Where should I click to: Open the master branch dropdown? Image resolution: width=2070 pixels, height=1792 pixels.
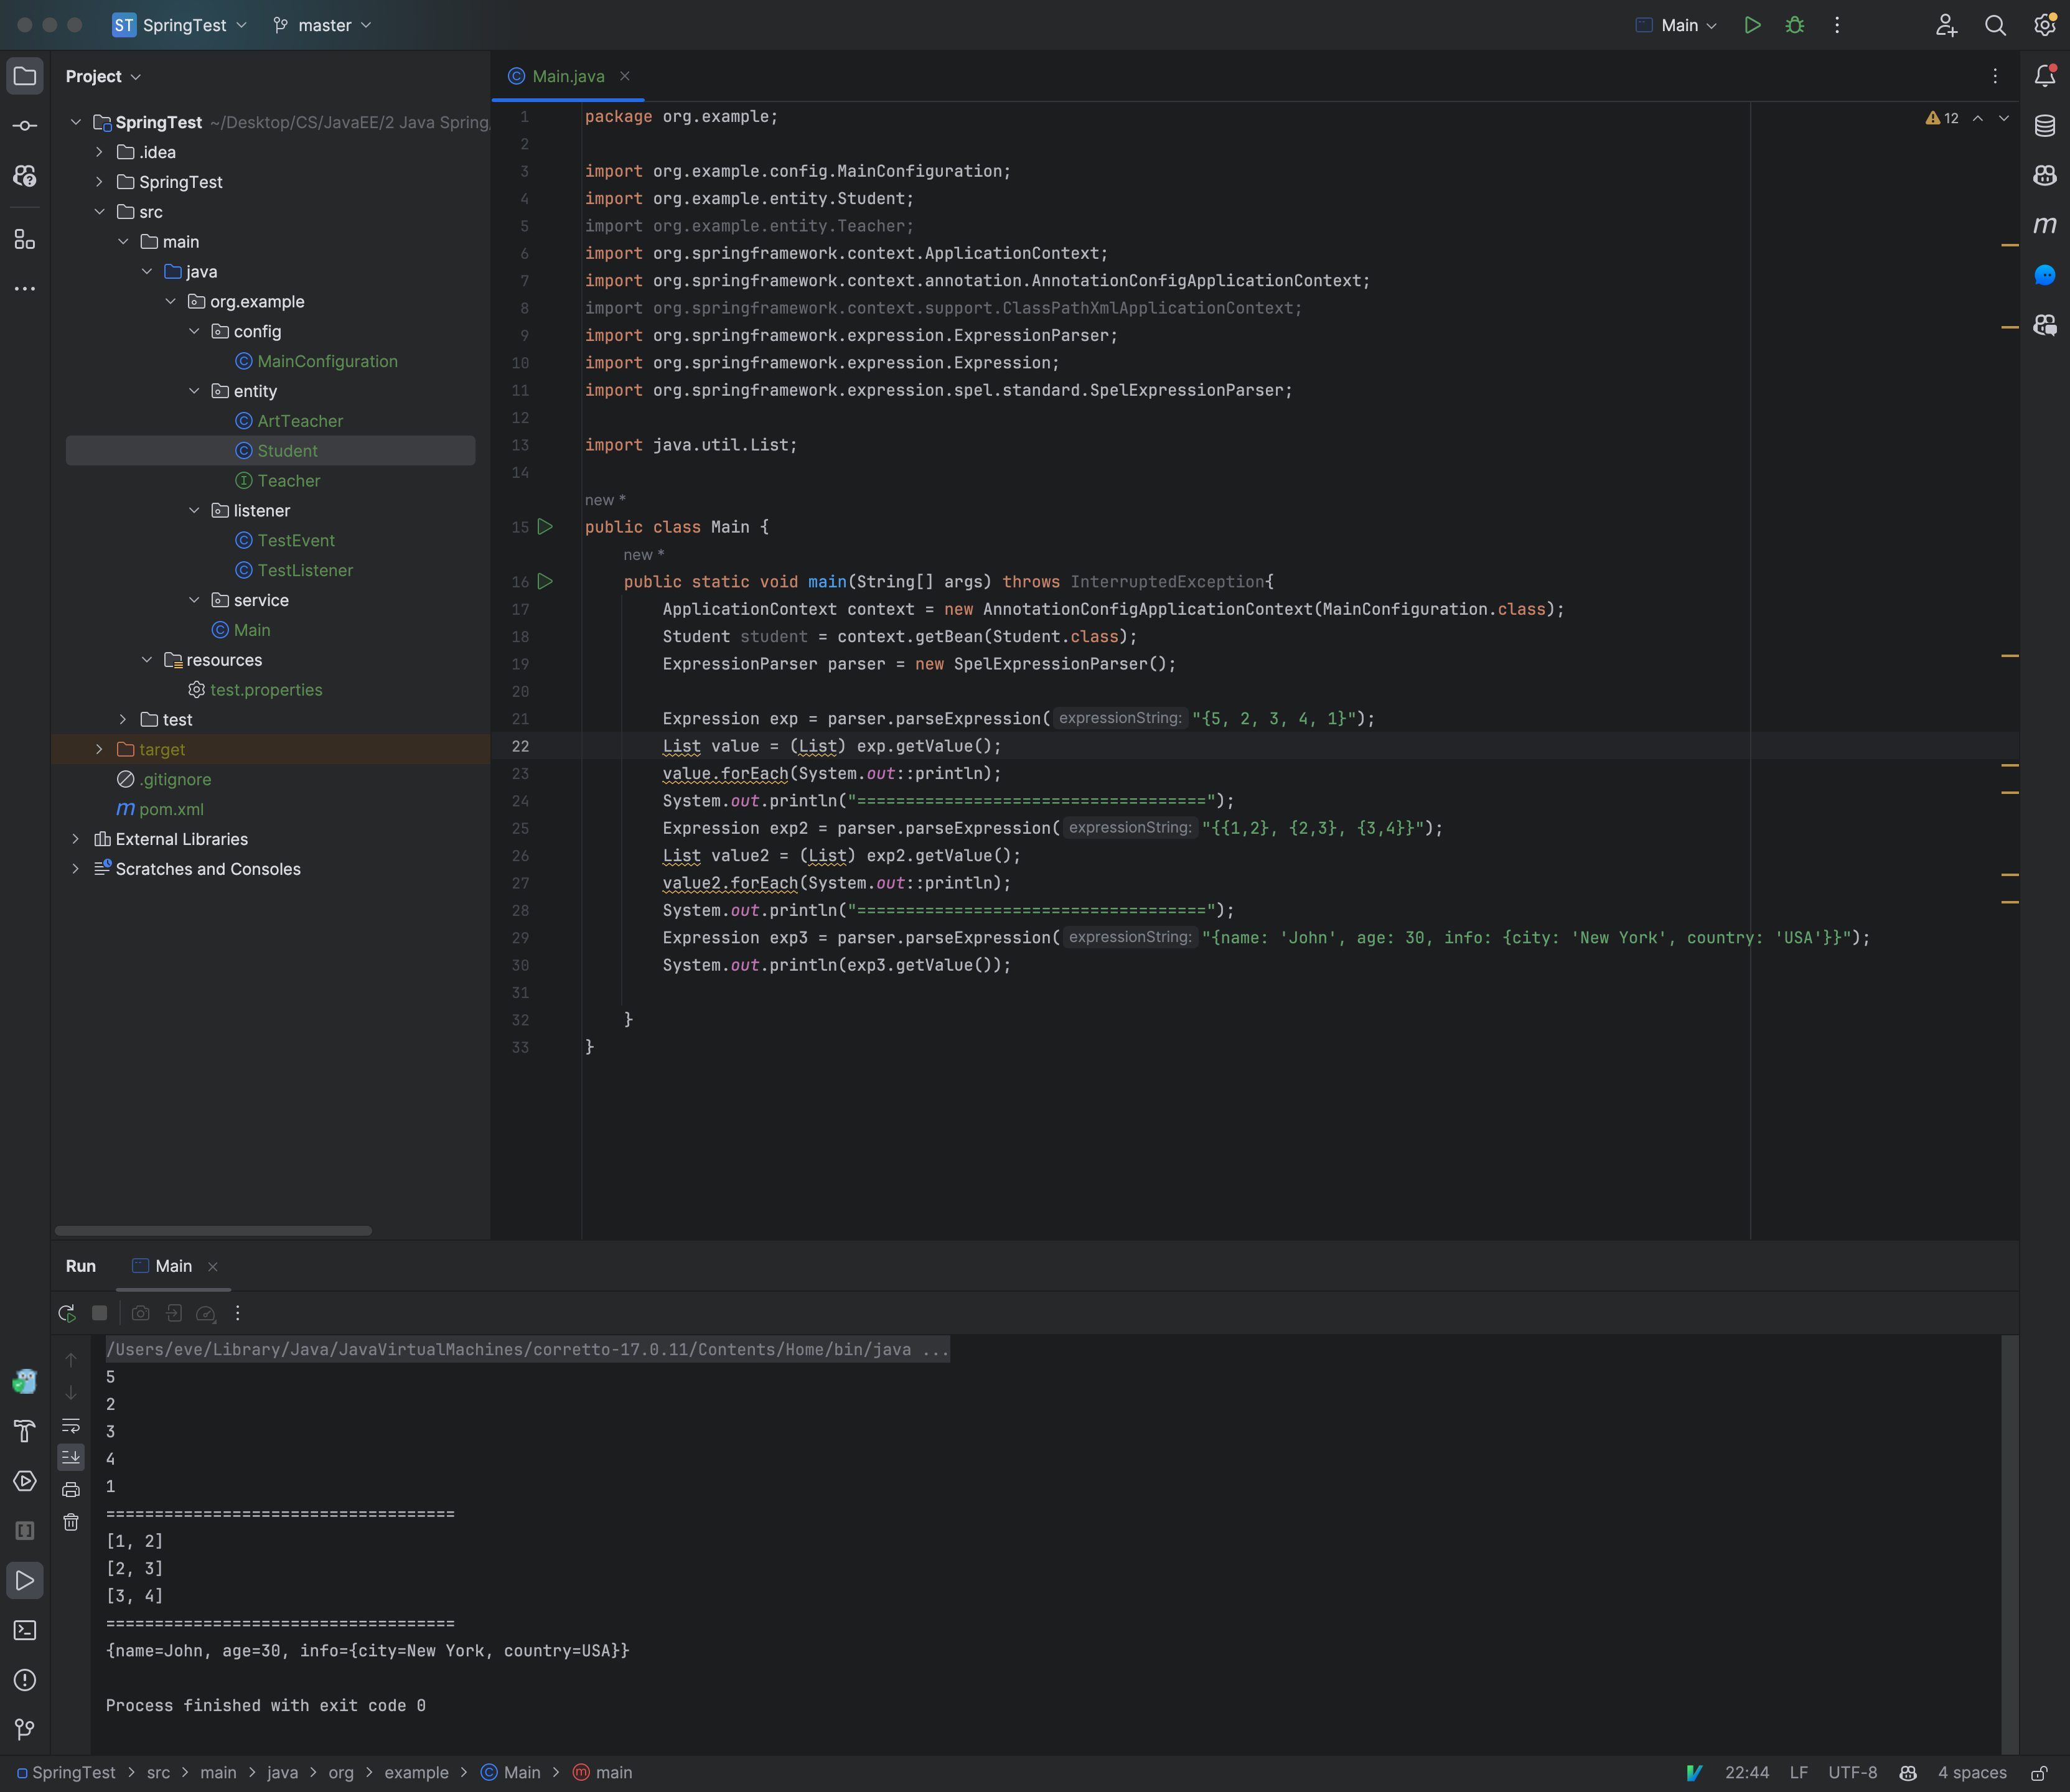tap(322, 25)
